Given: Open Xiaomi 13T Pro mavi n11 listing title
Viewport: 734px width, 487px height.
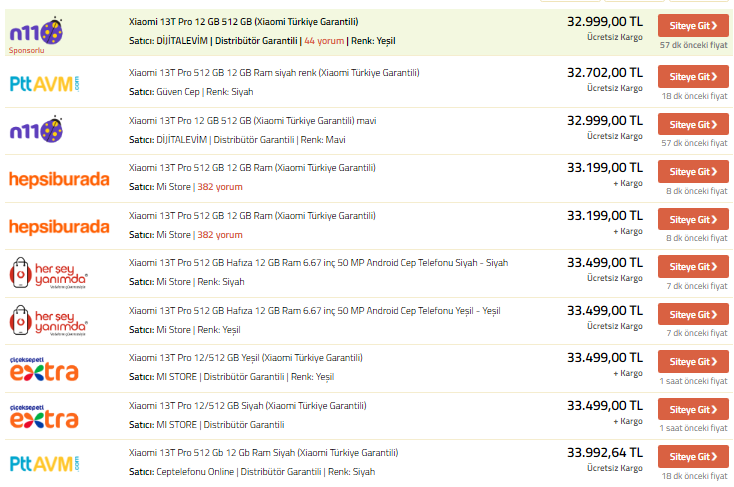Looking at the screenshot, I should coord(252,121).
